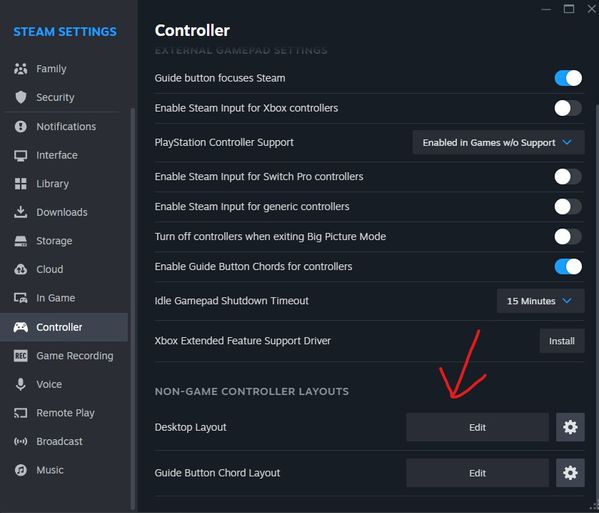
Task: Click the Music note icon
Action: click(21, 470)
